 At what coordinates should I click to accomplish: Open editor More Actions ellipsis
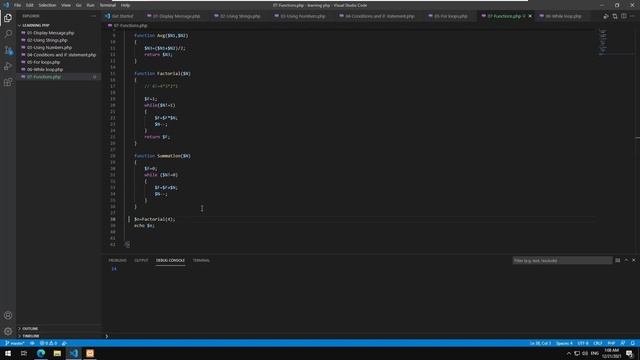(x=633, y=16)
